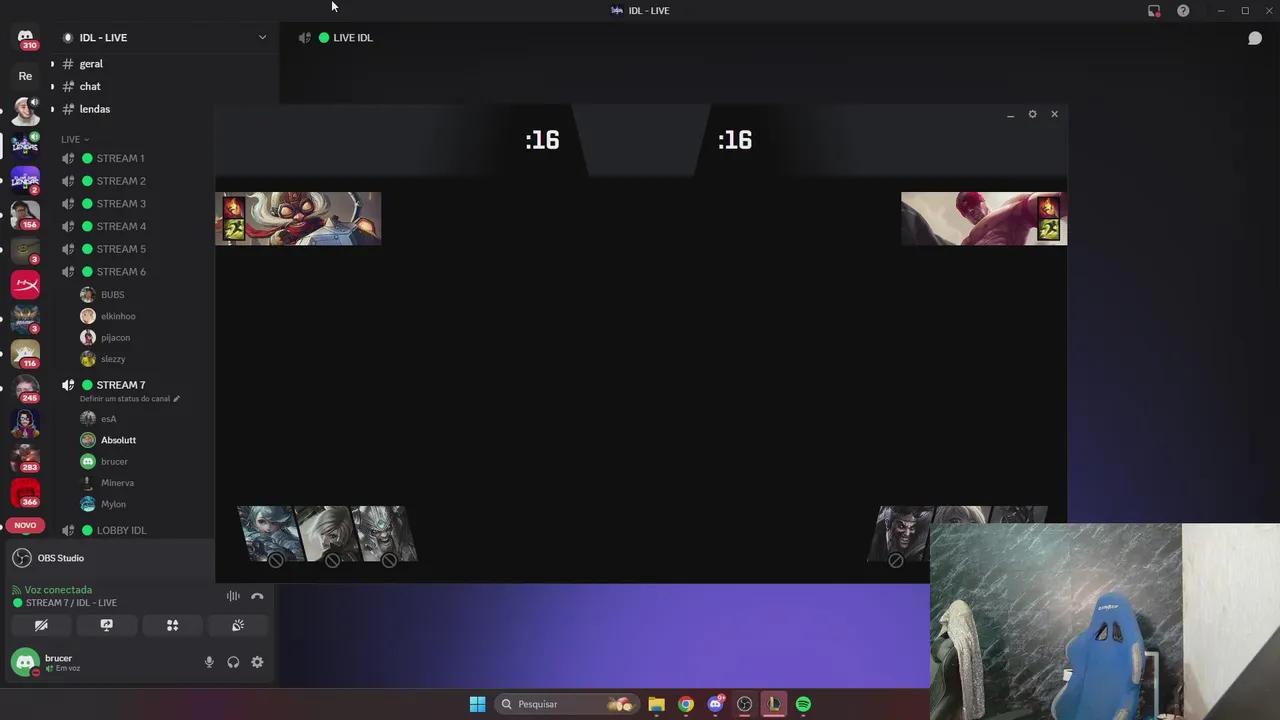Toggle microphone mute

tap(209, 662)
